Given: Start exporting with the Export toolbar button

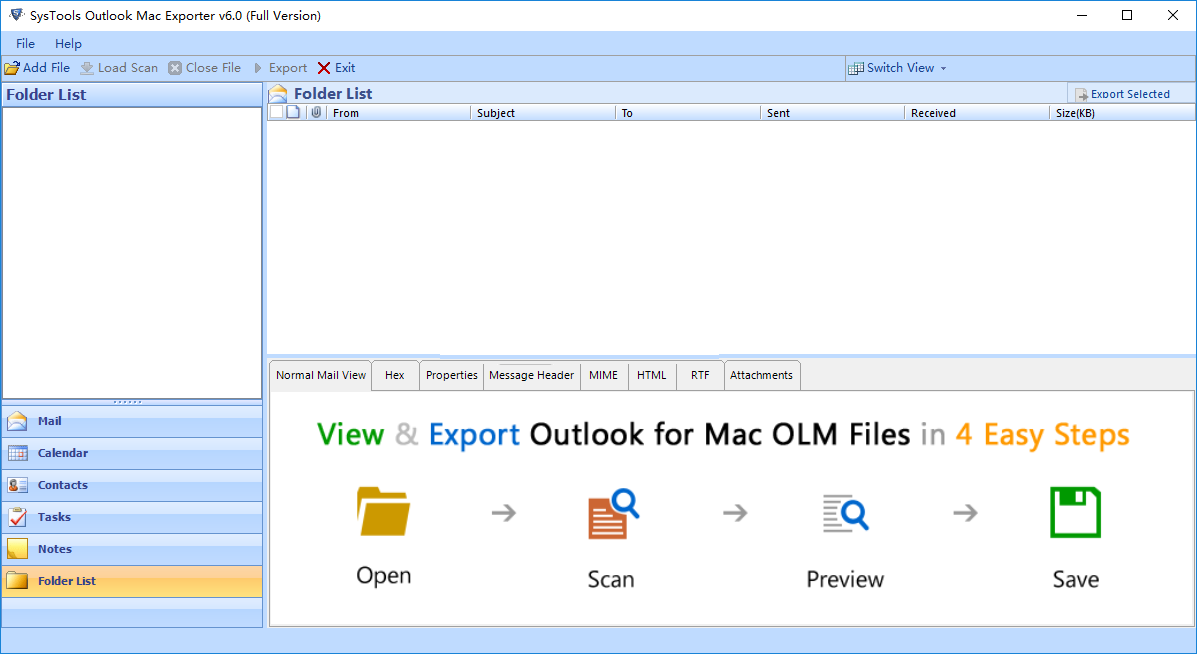Looking at the screenshot, I should [x=283, y=67].
